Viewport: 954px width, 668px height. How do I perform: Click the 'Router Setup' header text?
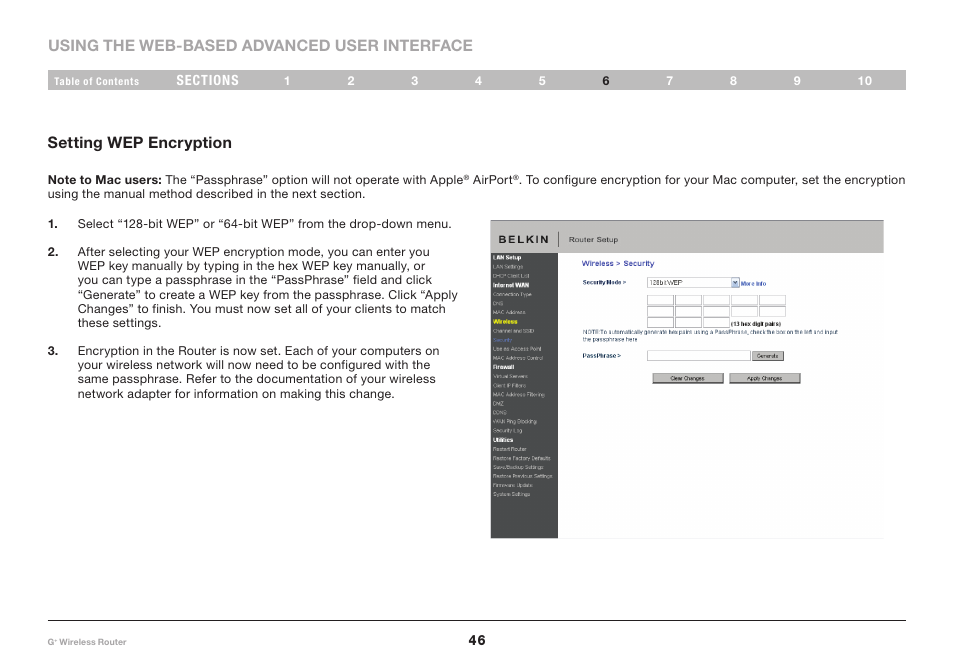coord(593,240)
